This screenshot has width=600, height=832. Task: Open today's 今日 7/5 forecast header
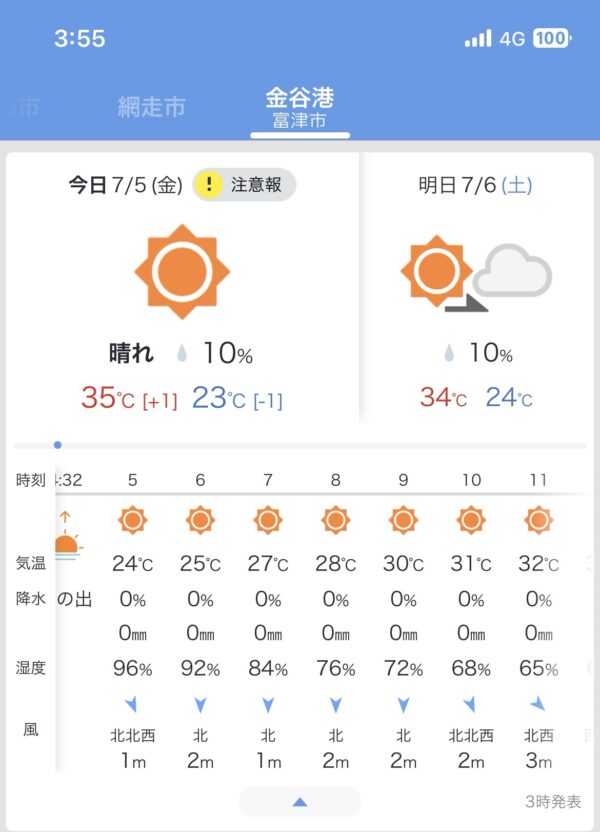click(x=124, y=185)
